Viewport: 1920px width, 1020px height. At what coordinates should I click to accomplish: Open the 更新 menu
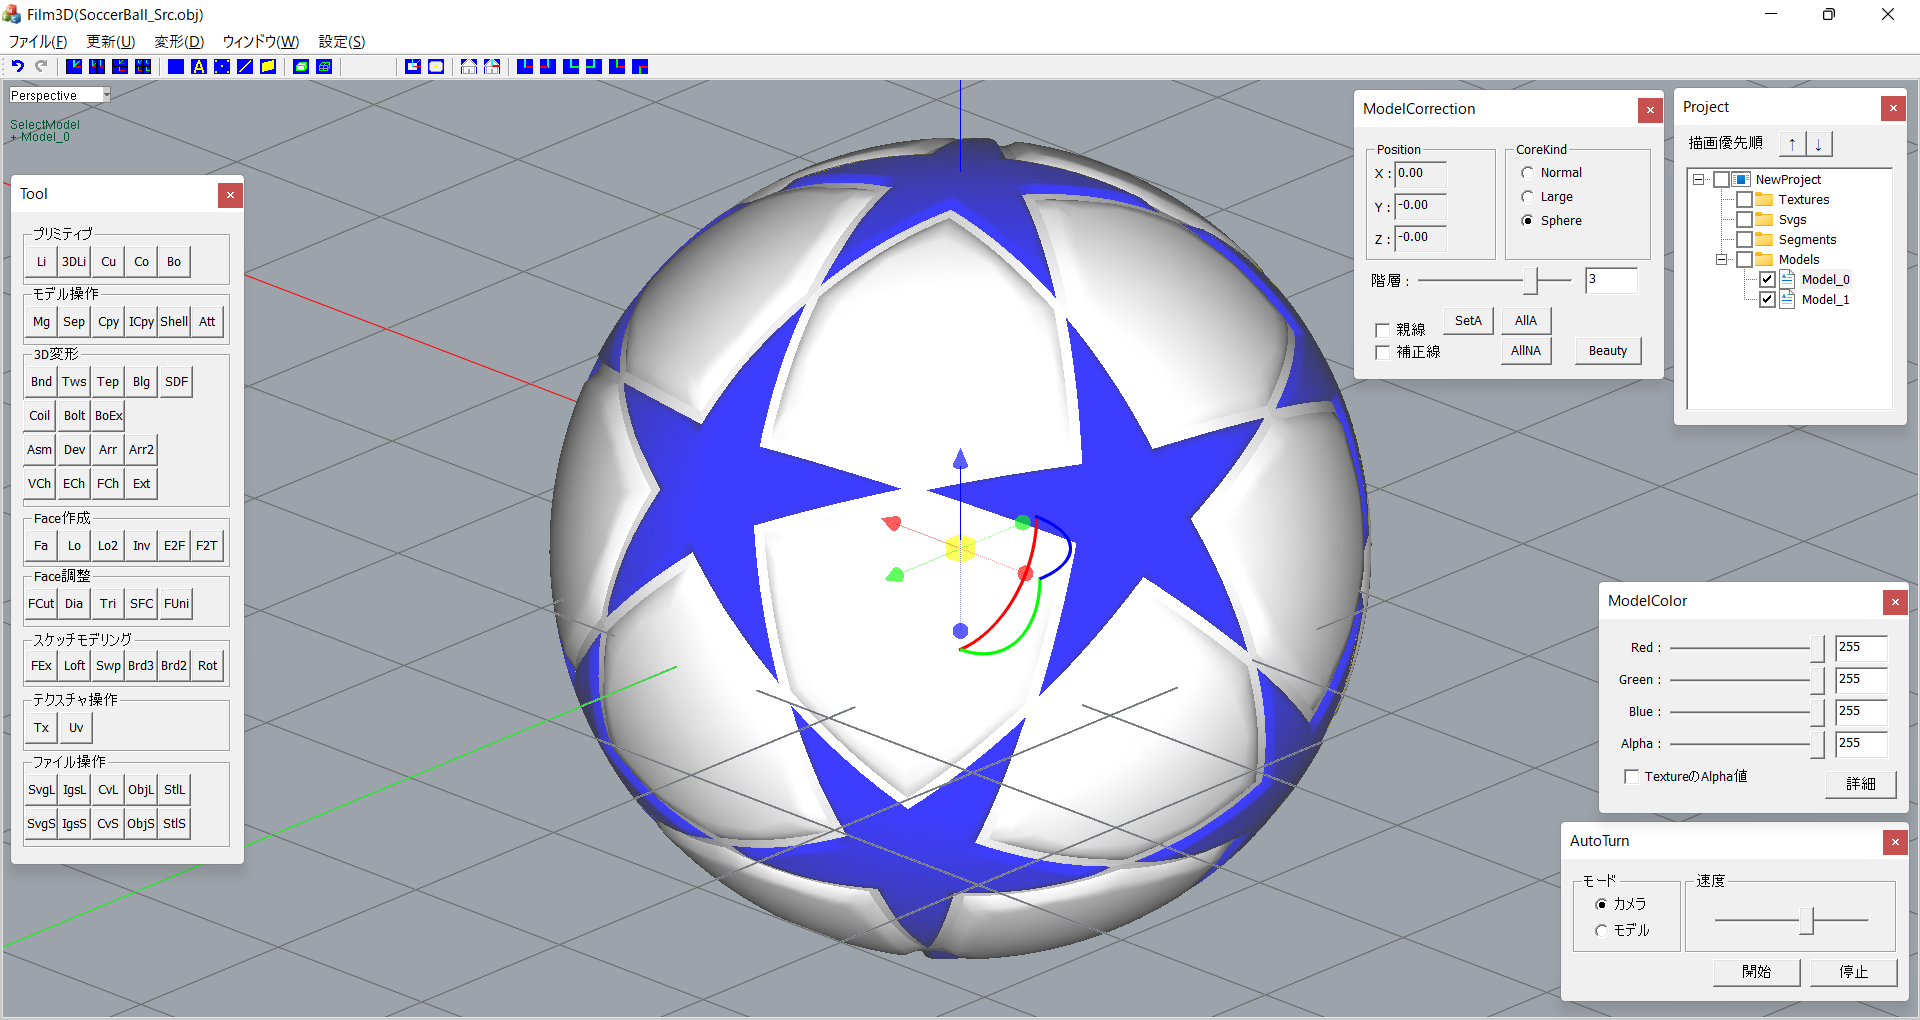pos(110,42)
